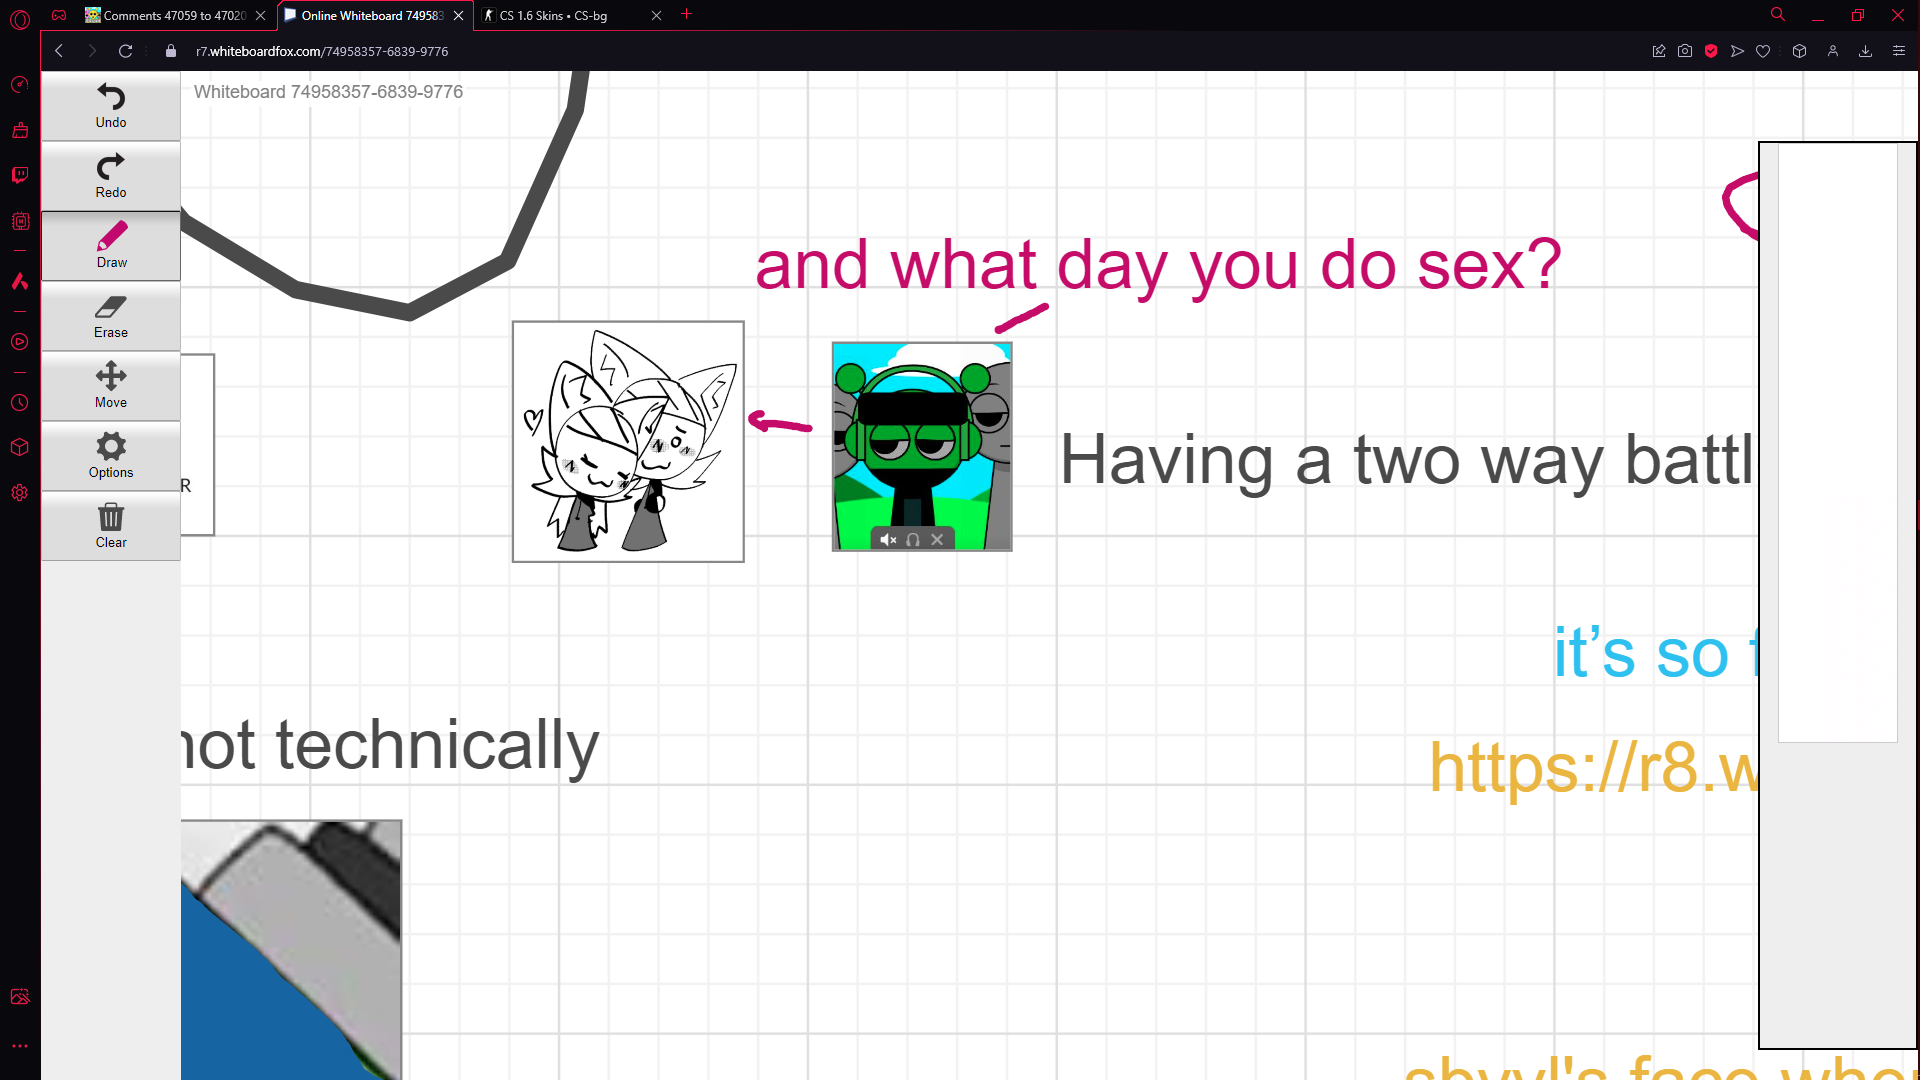Clear the entire whiteboard

coord(110,525)
